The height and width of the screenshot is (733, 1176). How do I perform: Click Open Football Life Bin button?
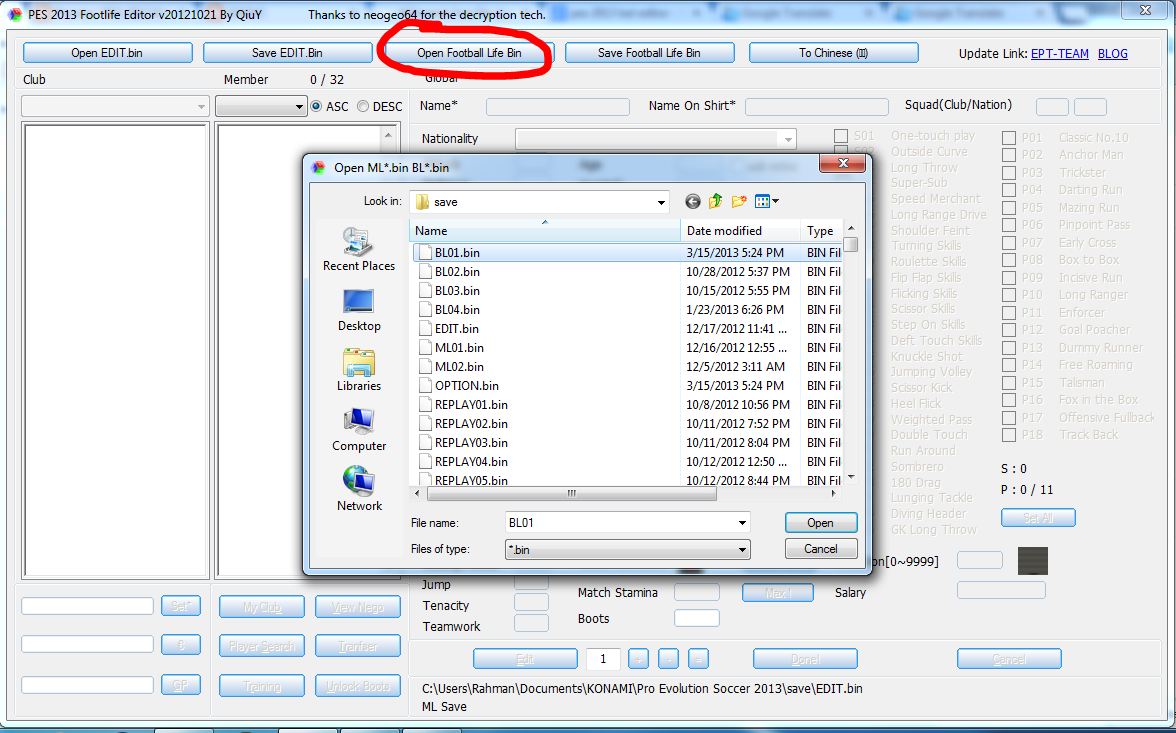[x=469, y=53]
